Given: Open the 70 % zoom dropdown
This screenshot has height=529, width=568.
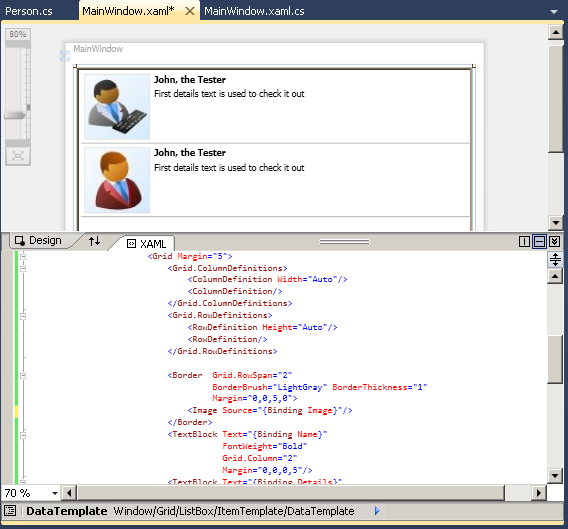Looking at the screenshot, I should pos(55,493).
